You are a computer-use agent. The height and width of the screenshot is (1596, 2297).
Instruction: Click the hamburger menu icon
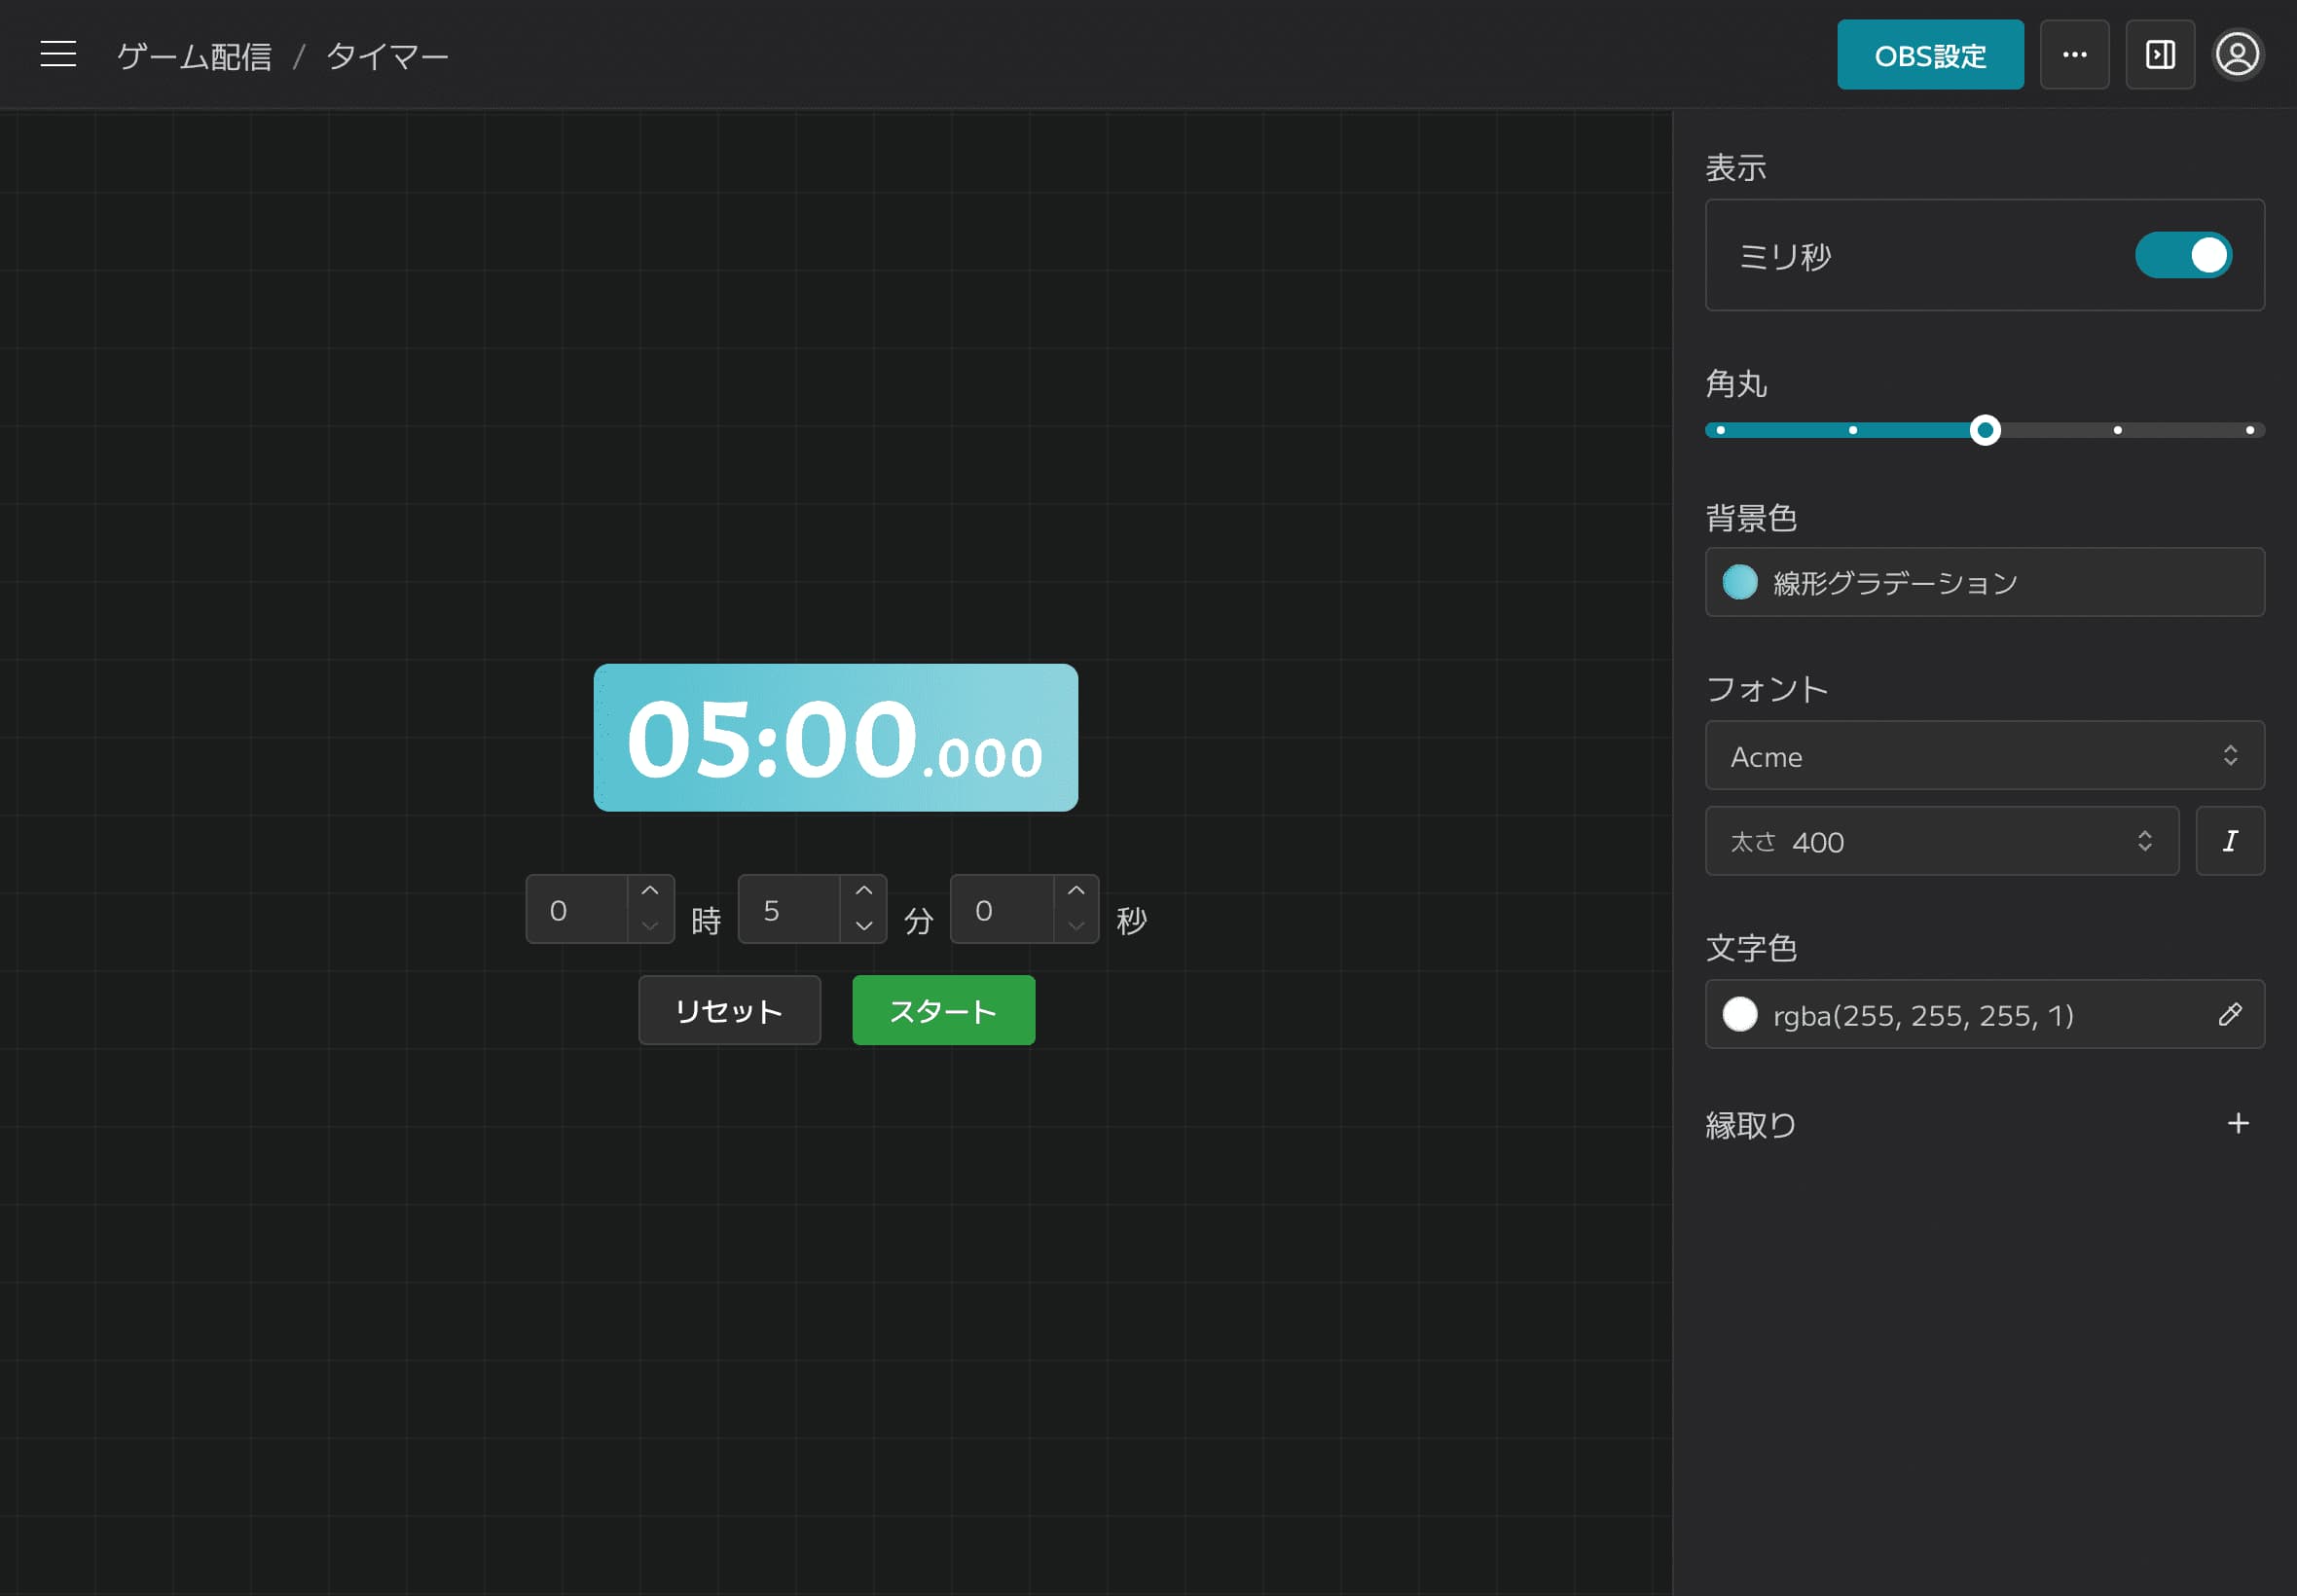tap(57, 54)
